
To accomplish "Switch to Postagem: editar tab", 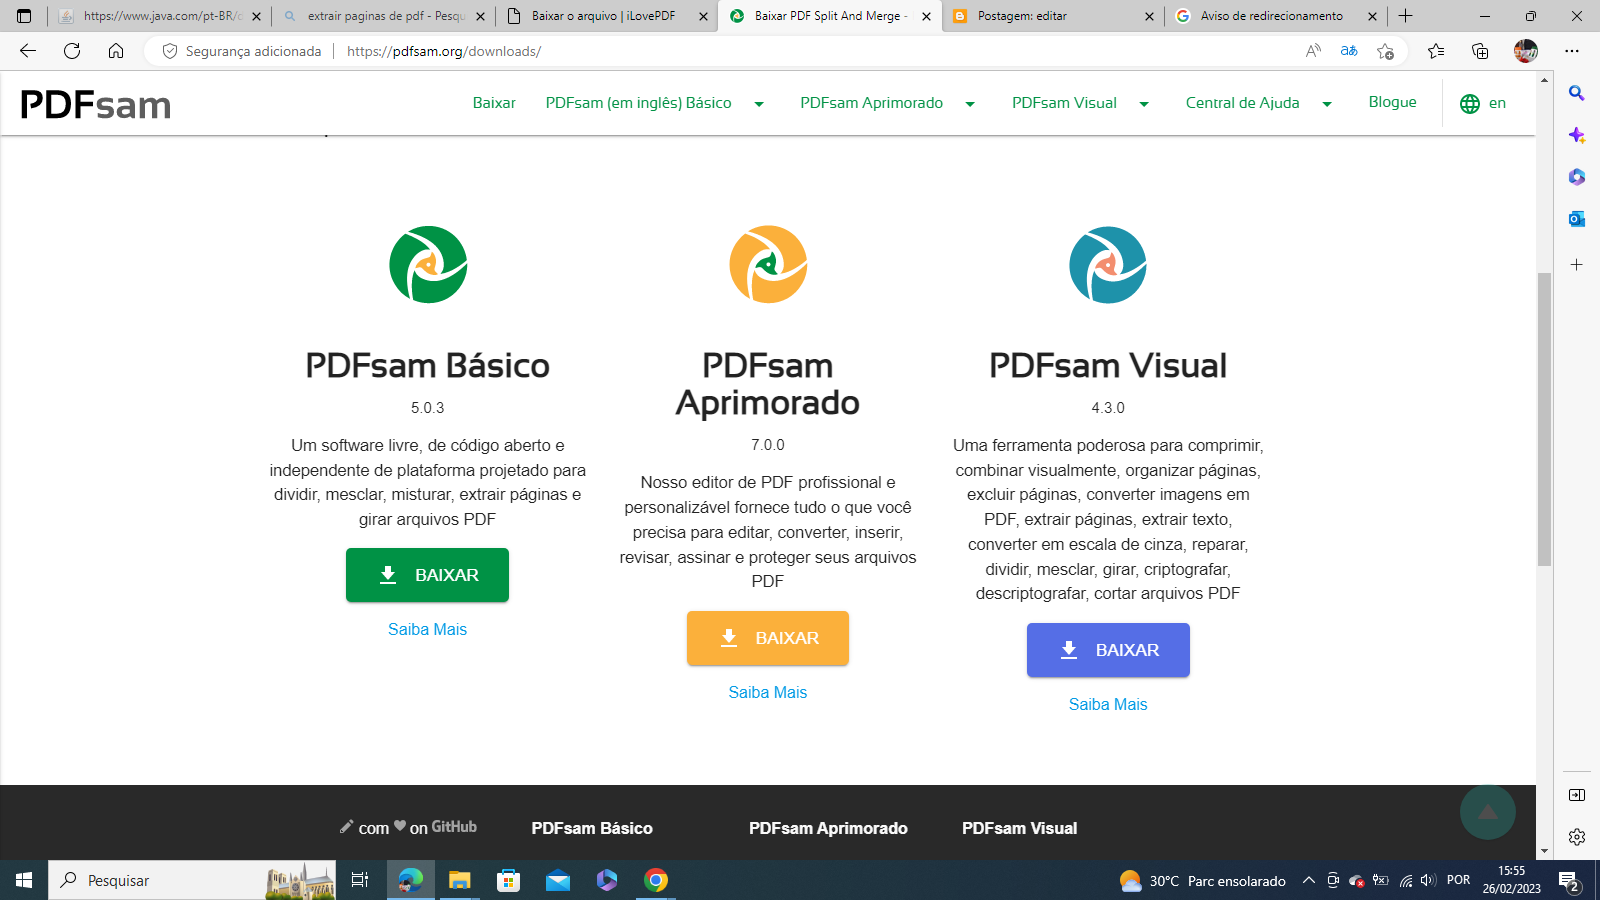I will [x=1054, y=16].
